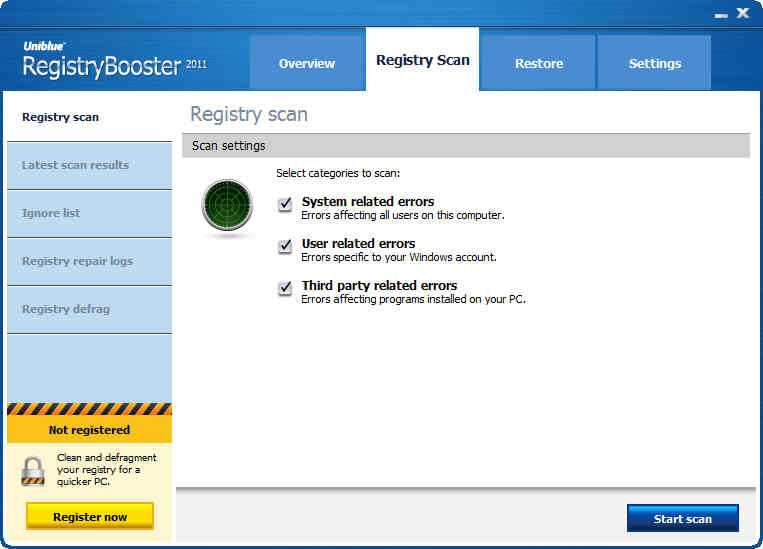Click the green radar scan icon
763x549 pixels.
227,205
